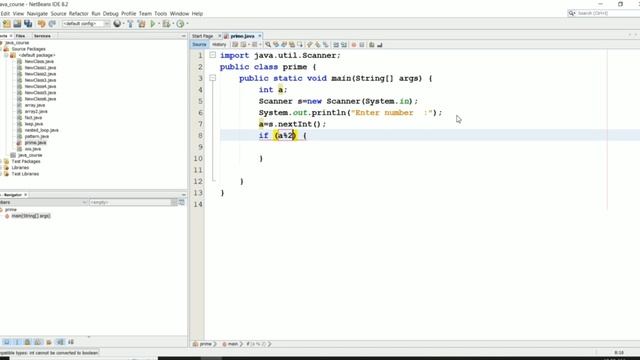The image size is (640, 360).
Task: Select Libraries node in project tree
Action: (20, 168)
